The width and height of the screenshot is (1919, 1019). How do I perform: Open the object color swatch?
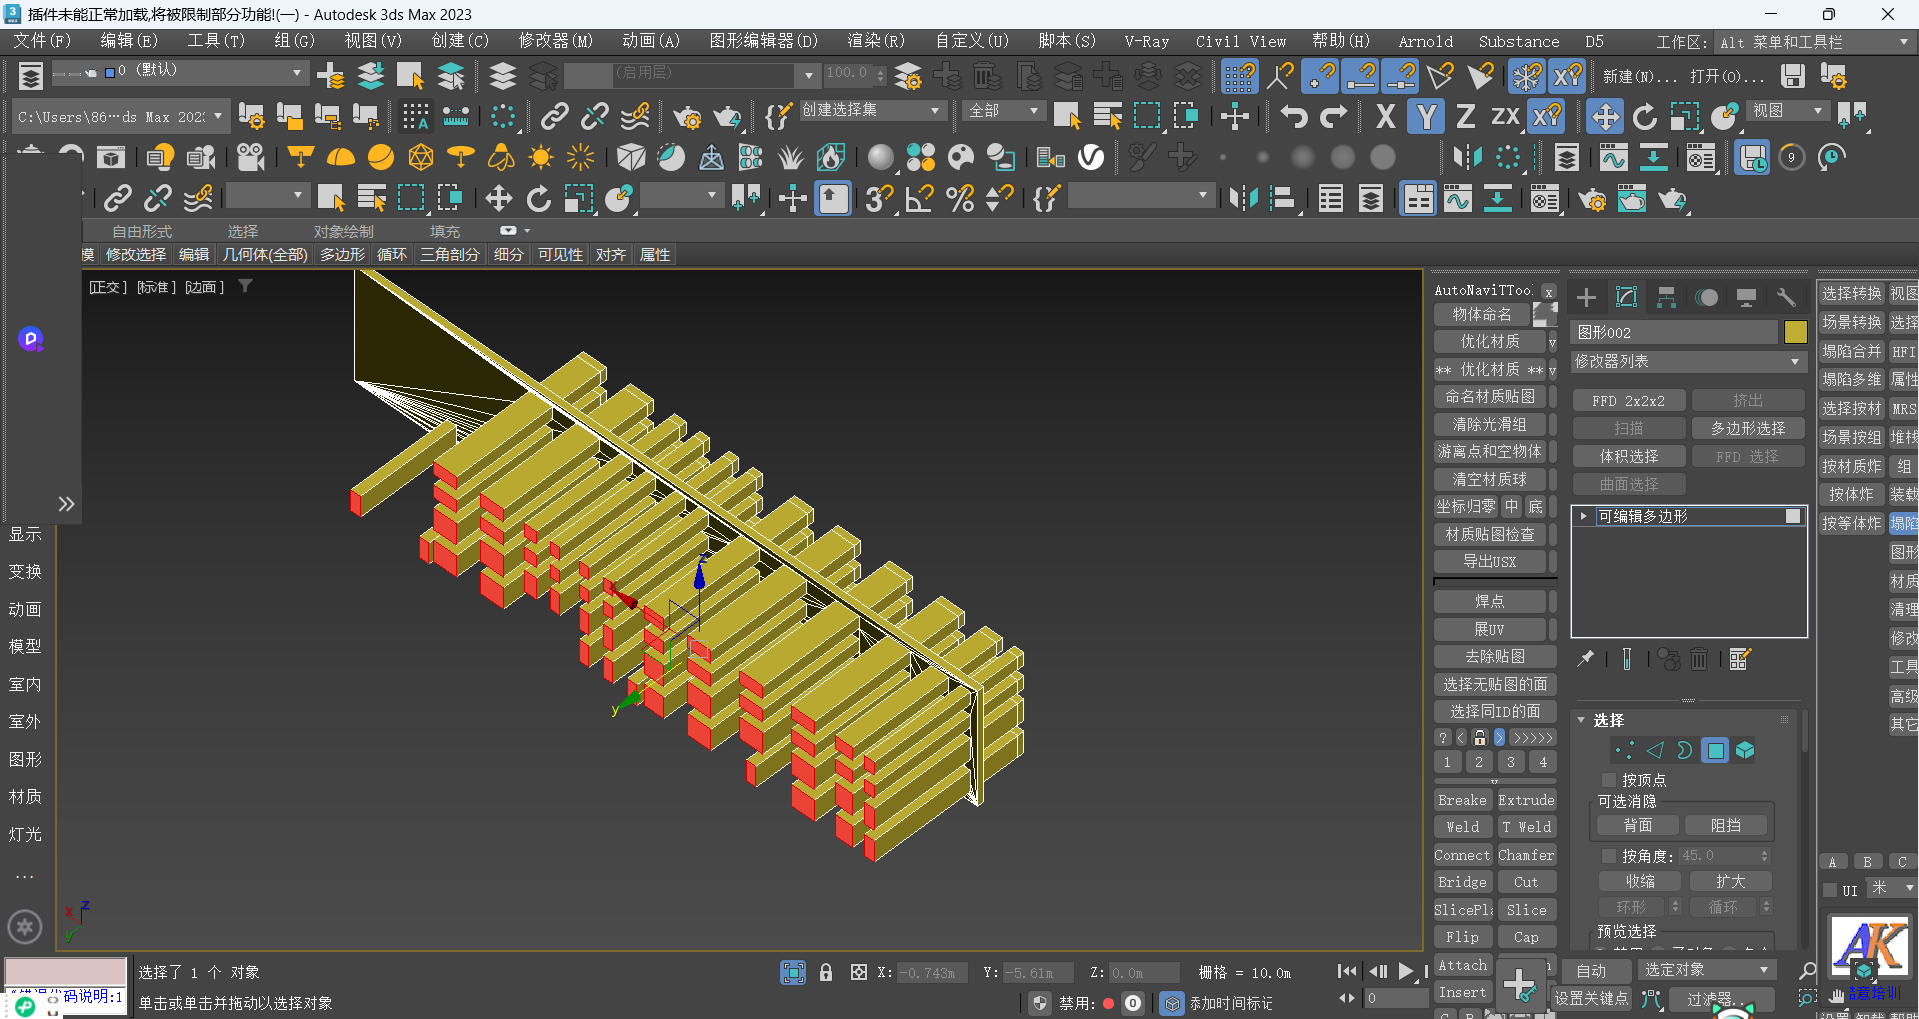coord(1795,332)
